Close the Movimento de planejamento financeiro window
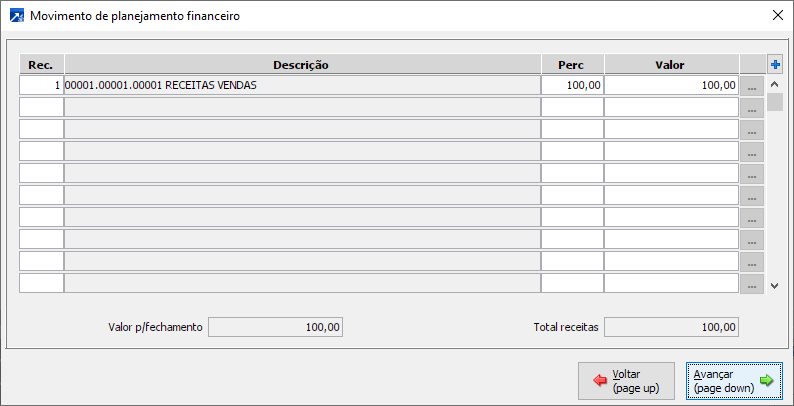Image resolution: width=794 pixels, height=406 pixels. [777, 16]
